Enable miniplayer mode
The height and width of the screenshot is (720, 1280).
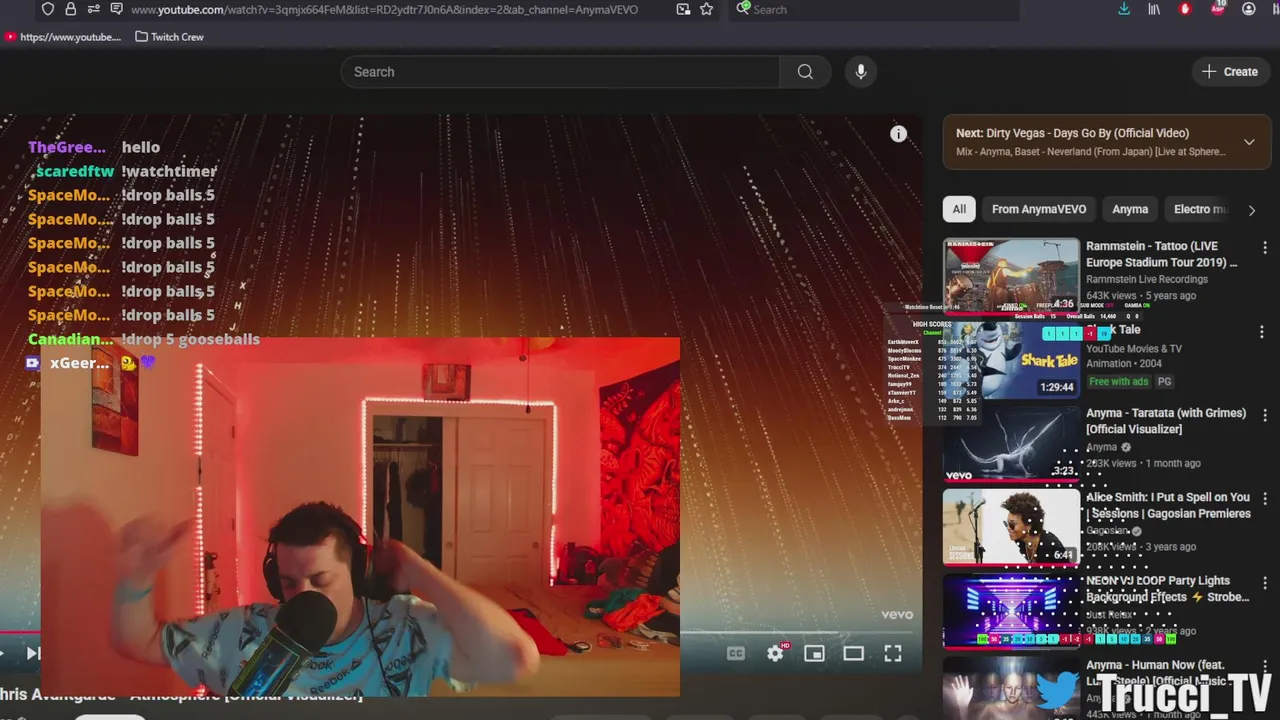coord(814,653)
